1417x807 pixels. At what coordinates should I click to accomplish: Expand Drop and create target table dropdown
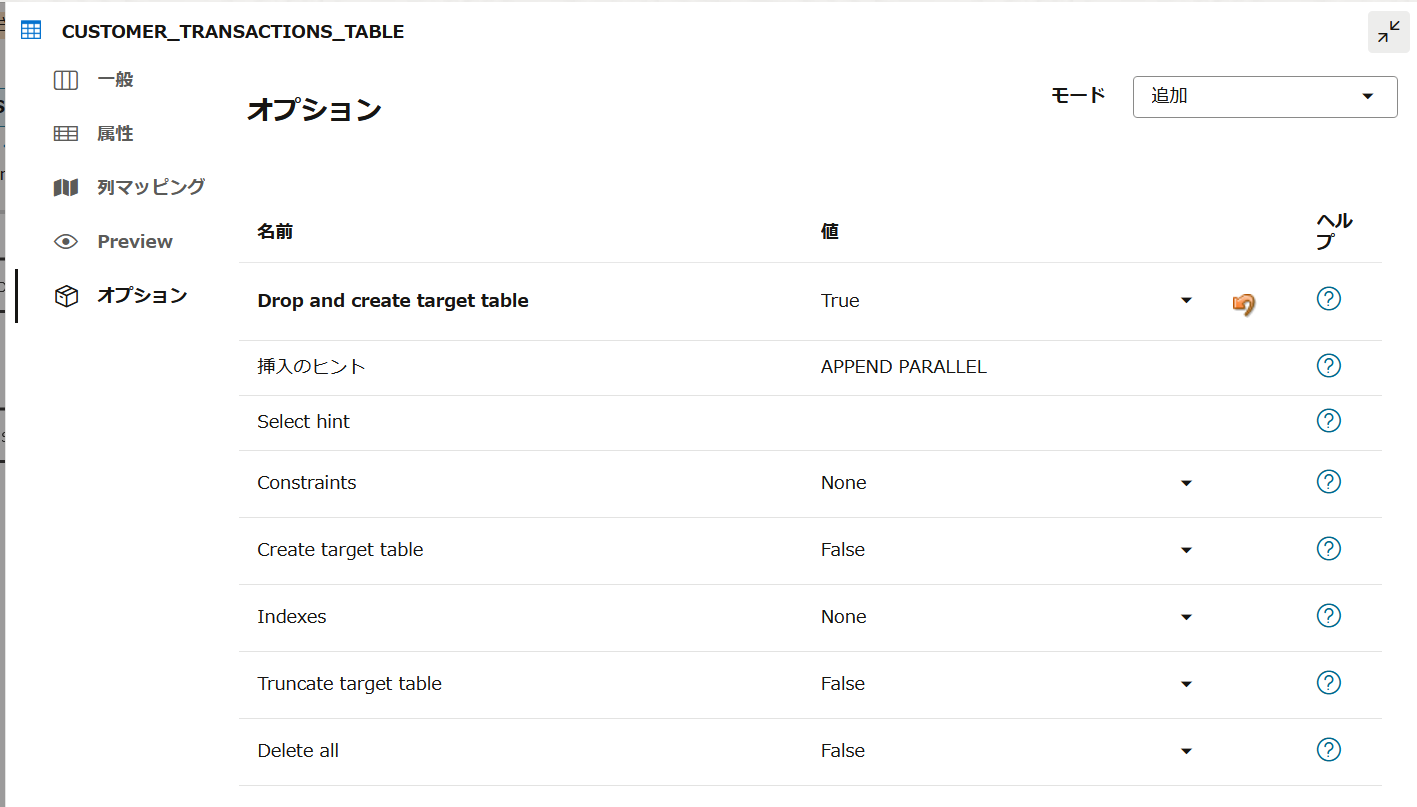tap(1186, 301)
